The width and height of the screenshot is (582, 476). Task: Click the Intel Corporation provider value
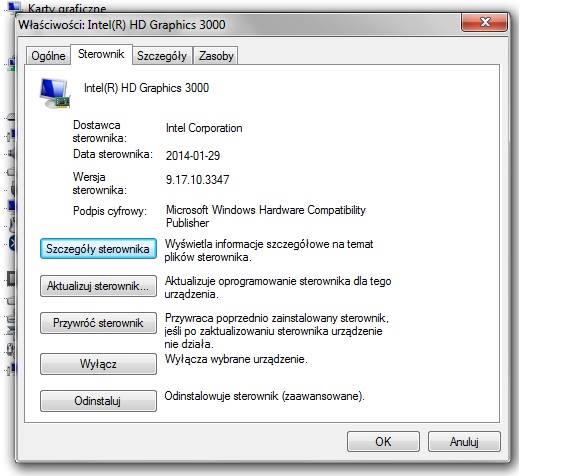[204, 128]
